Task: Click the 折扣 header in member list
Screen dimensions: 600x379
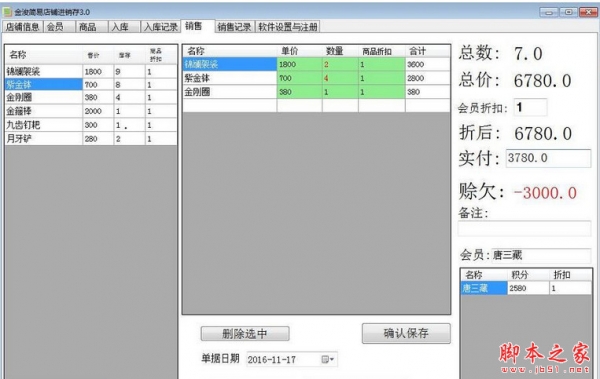Action: [571, 275]
